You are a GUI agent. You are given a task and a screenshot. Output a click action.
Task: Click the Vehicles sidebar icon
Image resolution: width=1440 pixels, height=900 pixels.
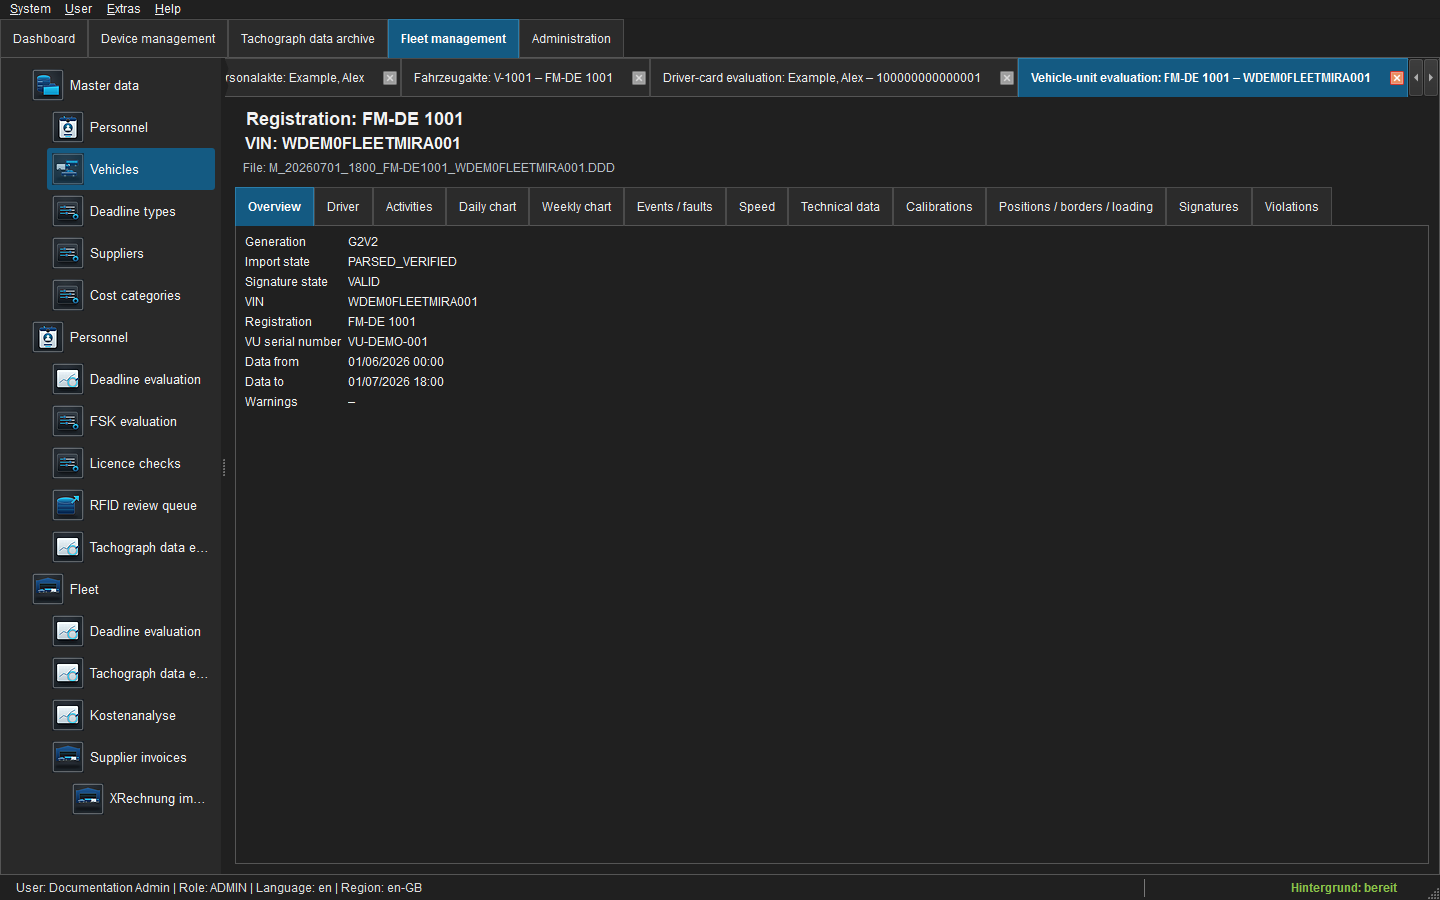point(68,169)
